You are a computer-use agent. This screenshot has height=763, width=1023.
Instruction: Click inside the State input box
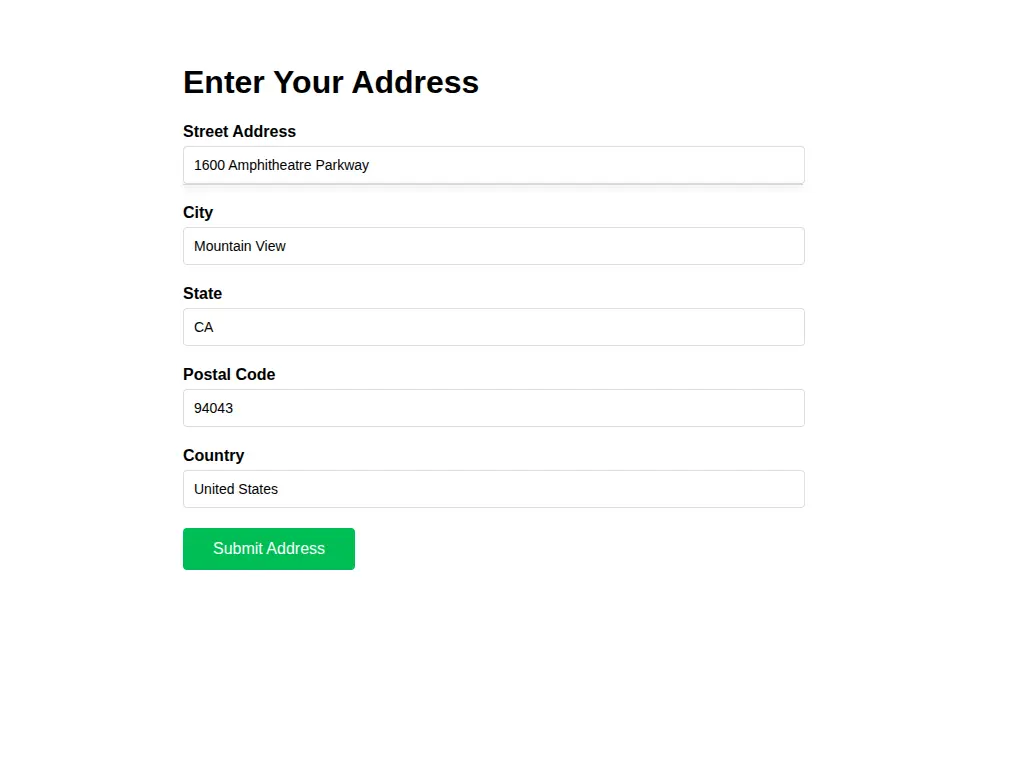[x=493, y=327]
